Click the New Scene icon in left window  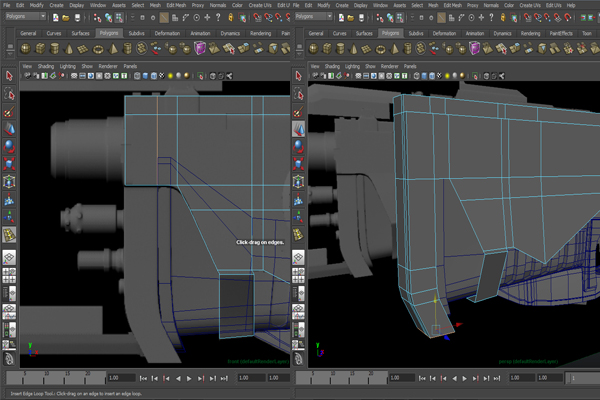55,17
